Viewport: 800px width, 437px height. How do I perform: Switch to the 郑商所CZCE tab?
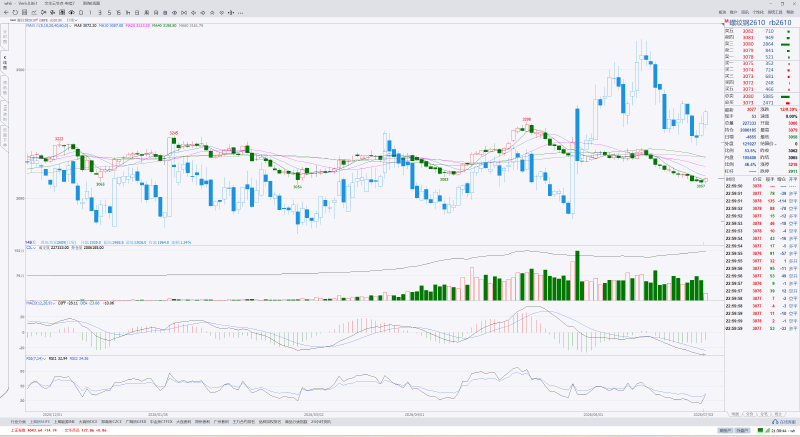[112, 422]
